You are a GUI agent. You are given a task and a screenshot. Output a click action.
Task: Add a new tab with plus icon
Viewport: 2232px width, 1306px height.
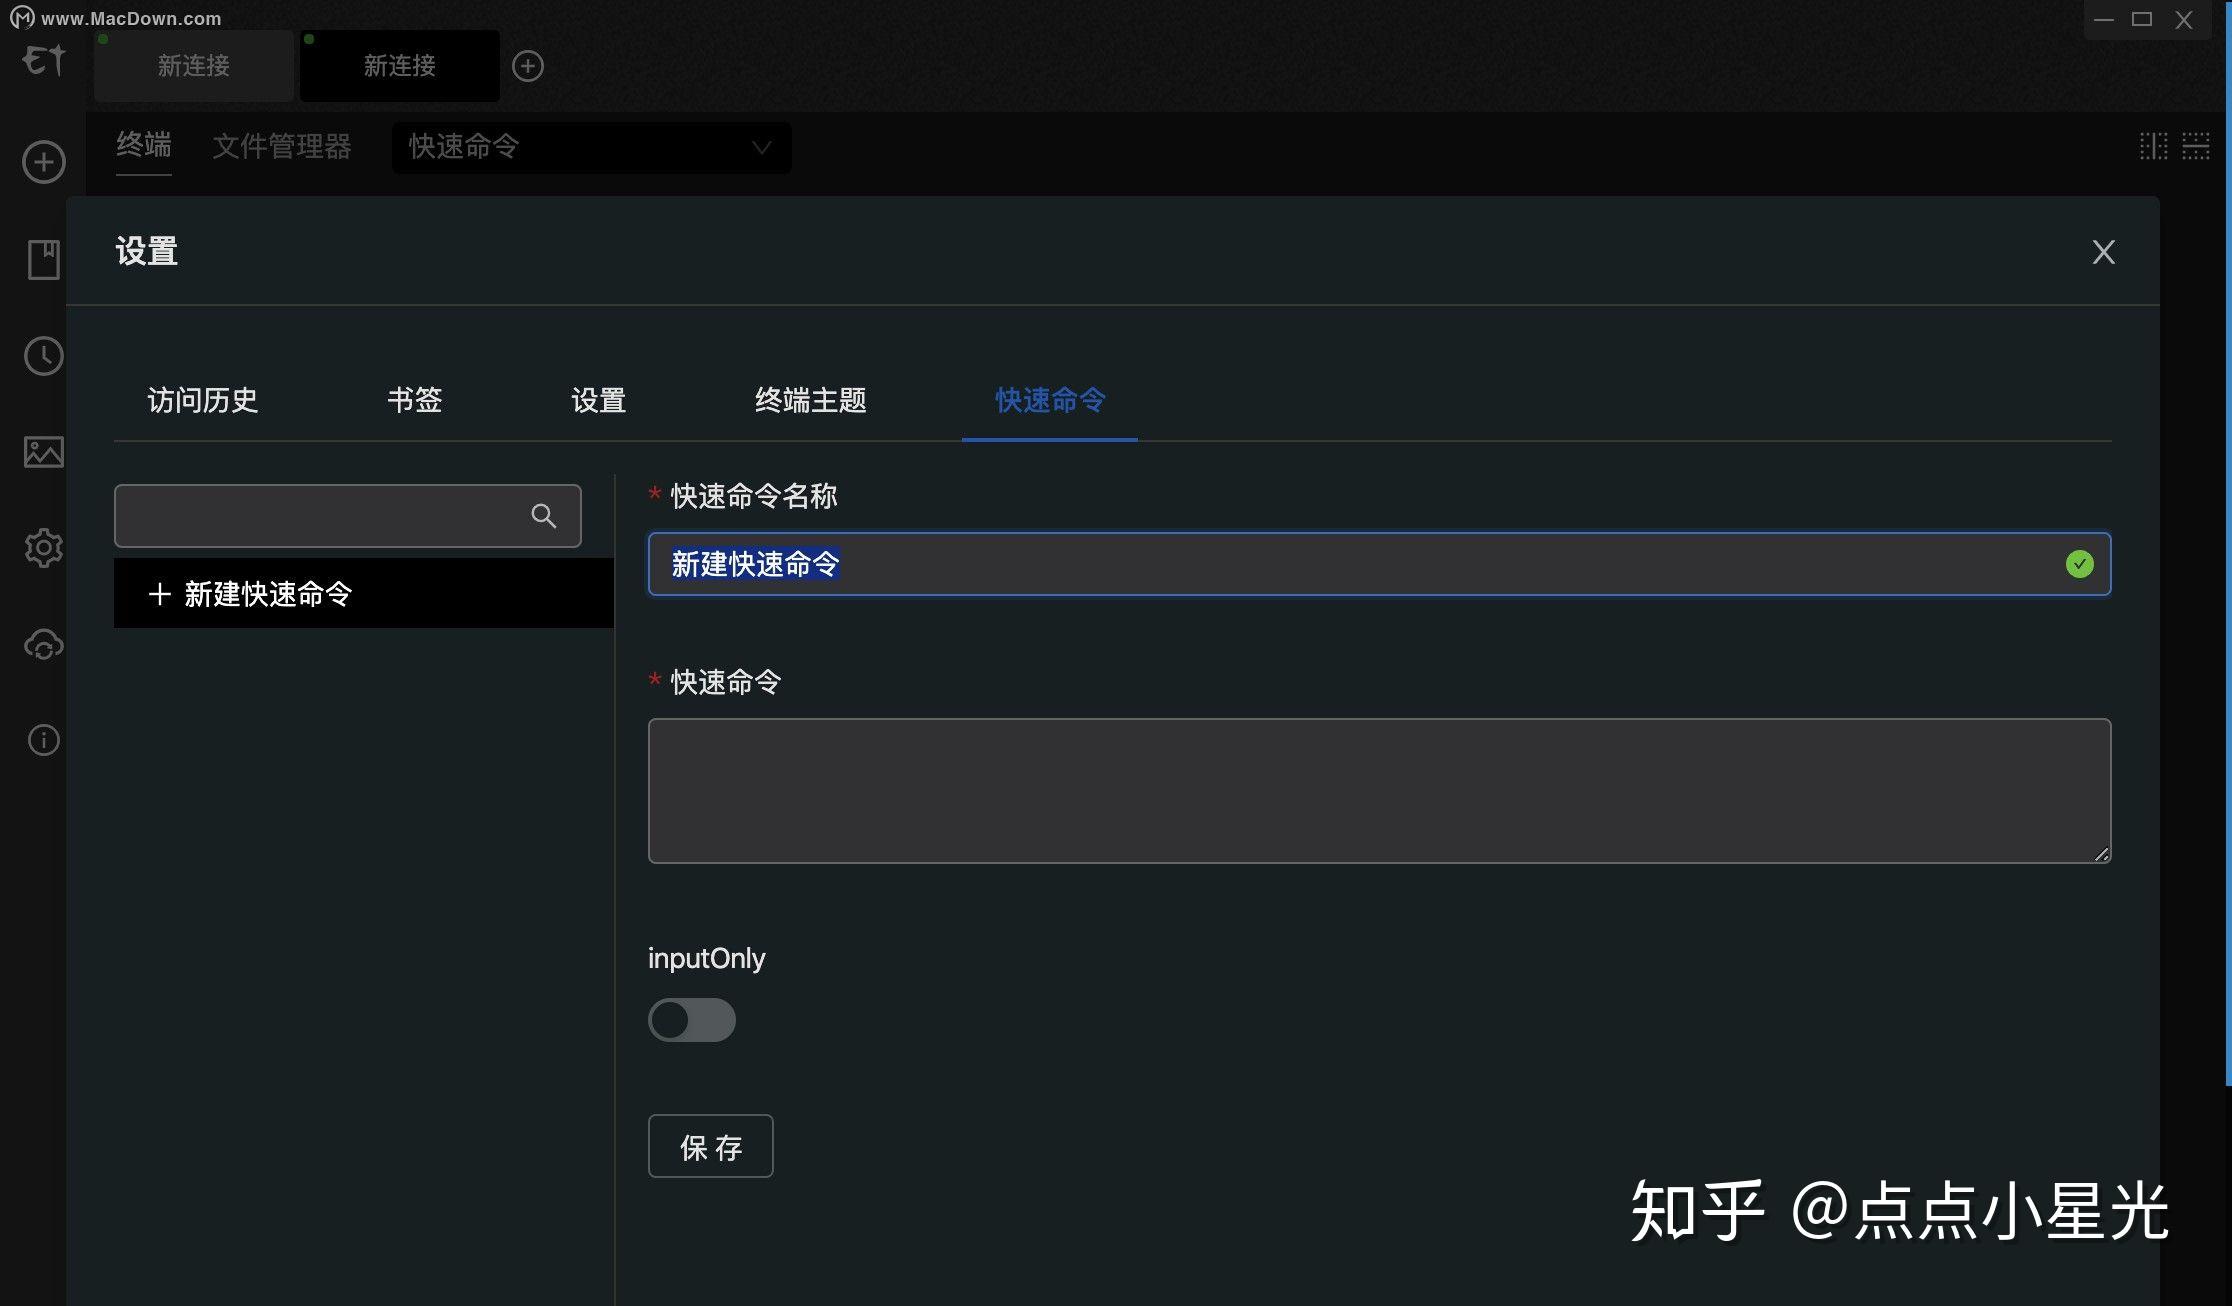(528, 66)
